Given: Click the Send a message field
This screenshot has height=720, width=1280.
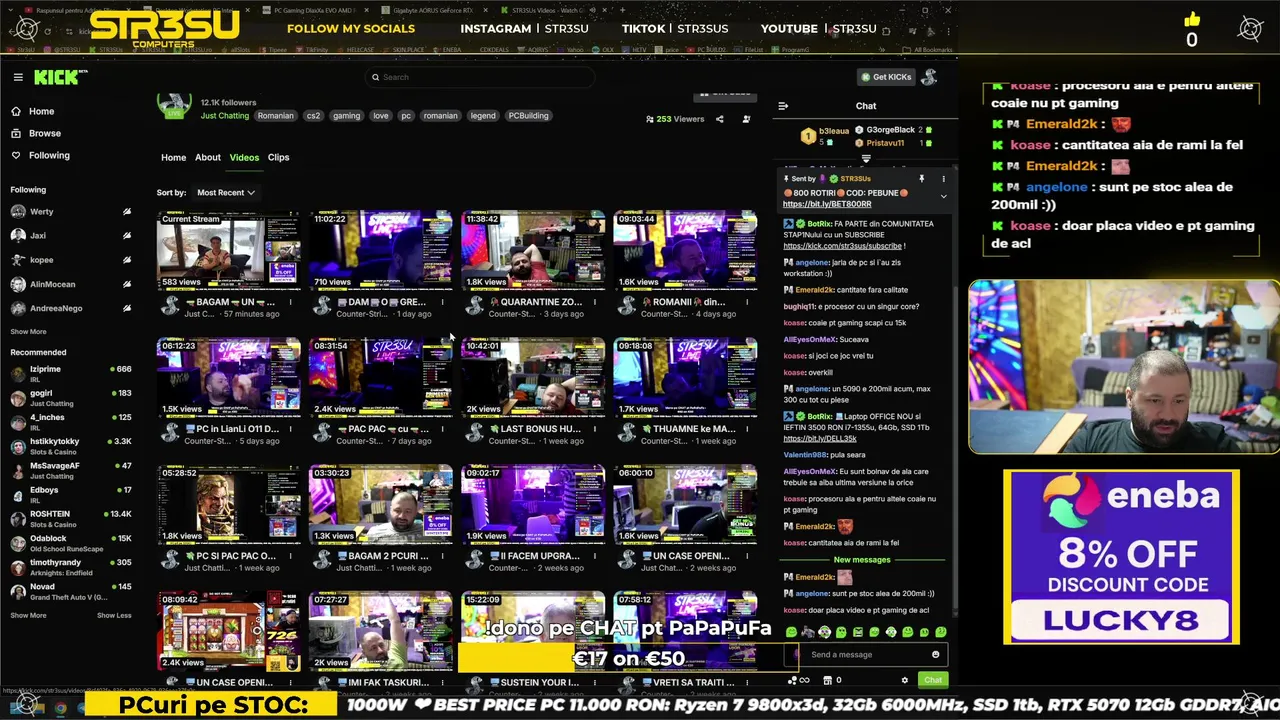Looking at the screenshot, I should tap(864, 655).
